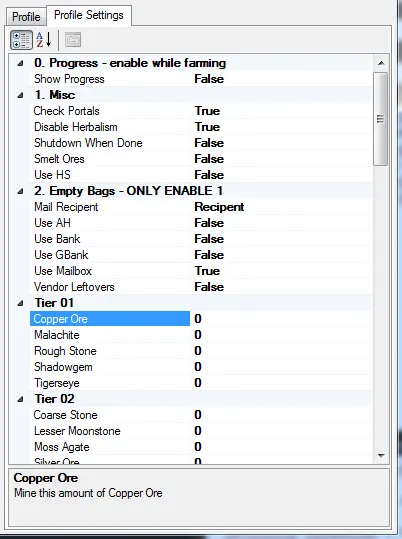Collapse the 0. Progress category
Screen dimensions: 402x539
tap(20, 63)
